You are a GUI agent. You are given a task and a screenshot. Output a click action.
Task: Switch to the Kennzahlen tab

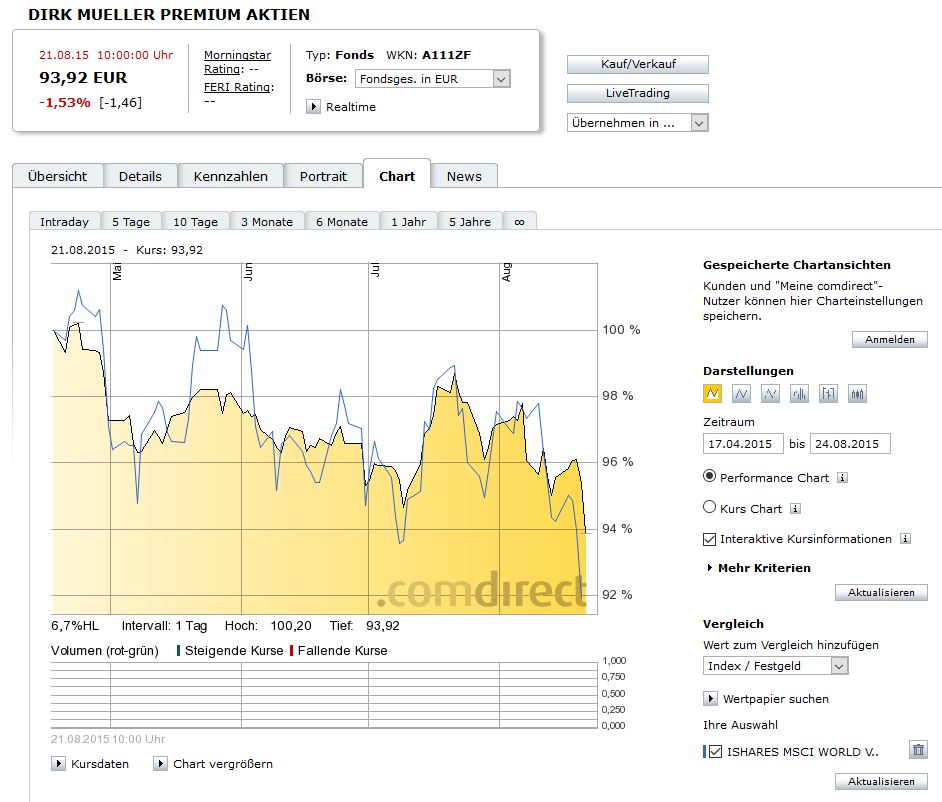tap(231, 176)
